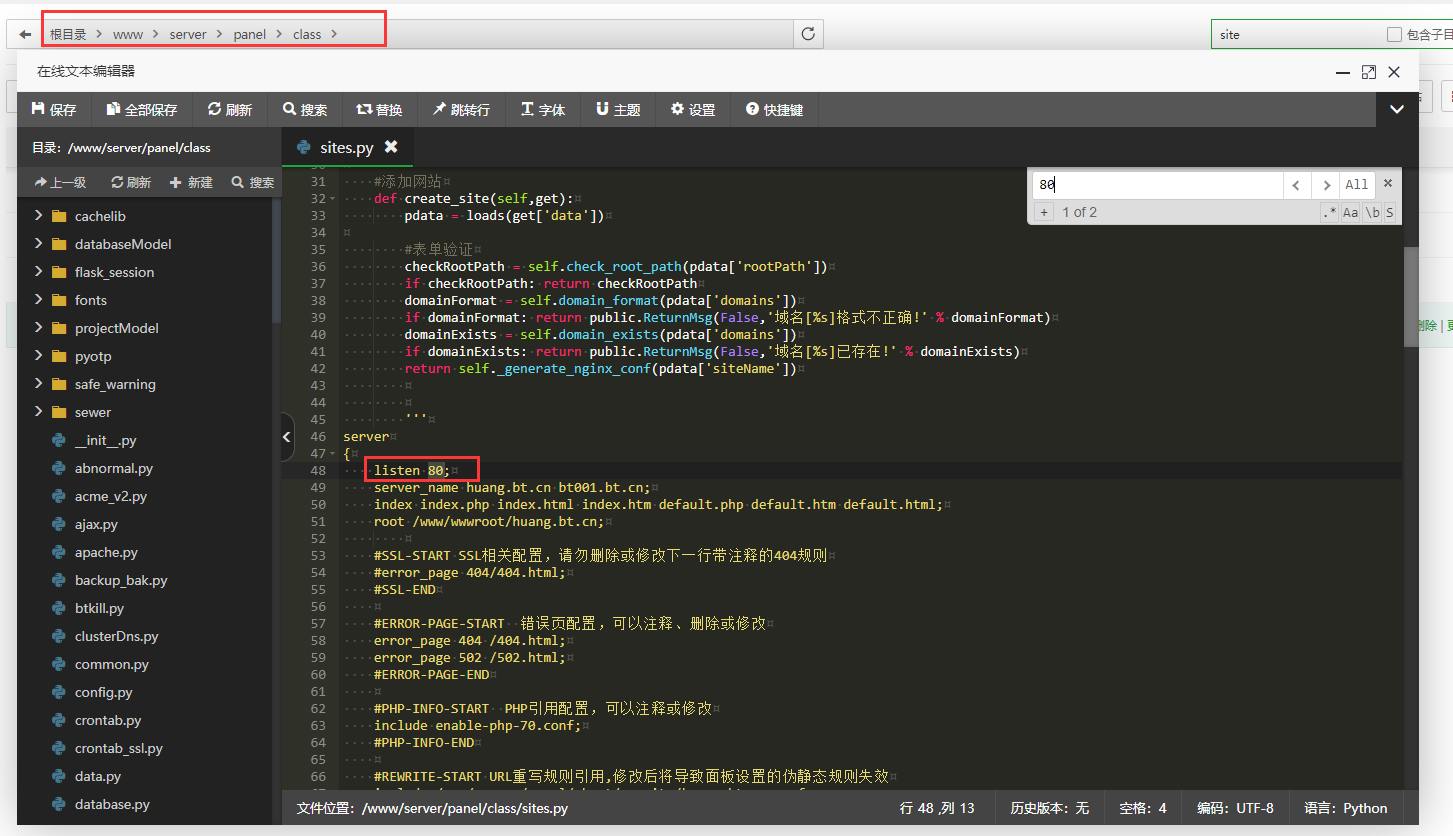
Task: Click 历史版本: 无 in the status bar
Action: (x=1049, y=808)
